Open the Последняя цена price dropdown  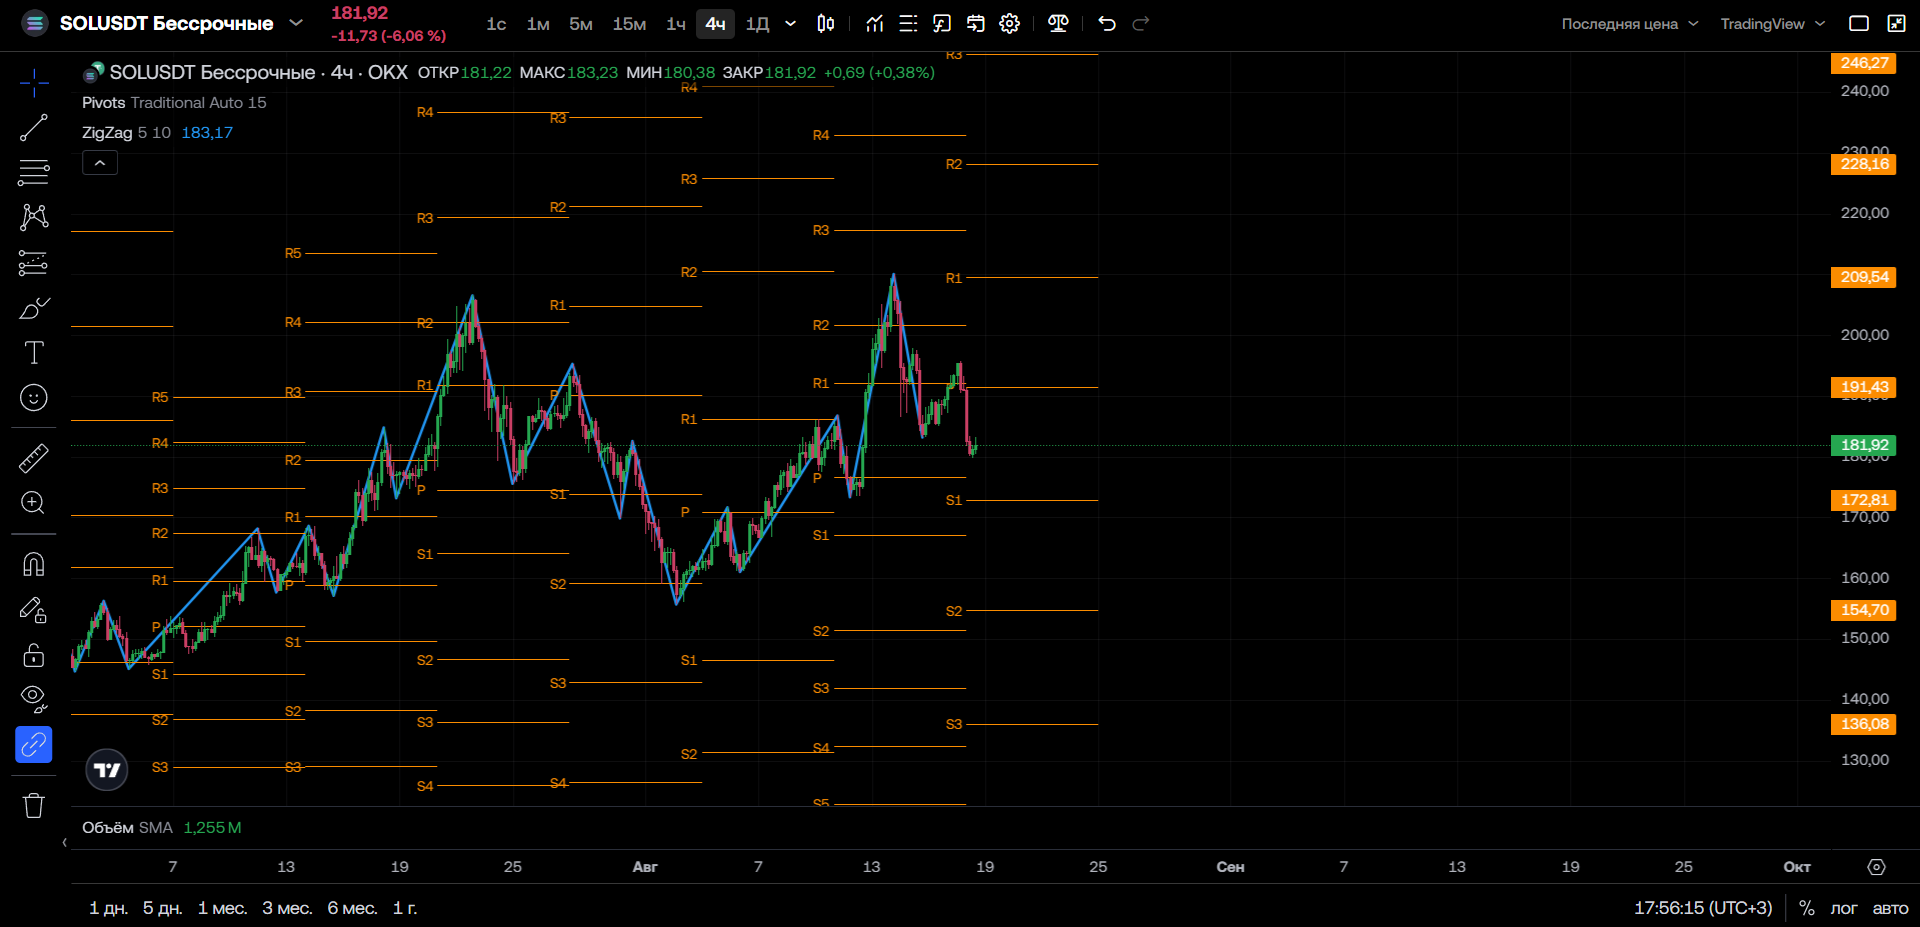1630,24
